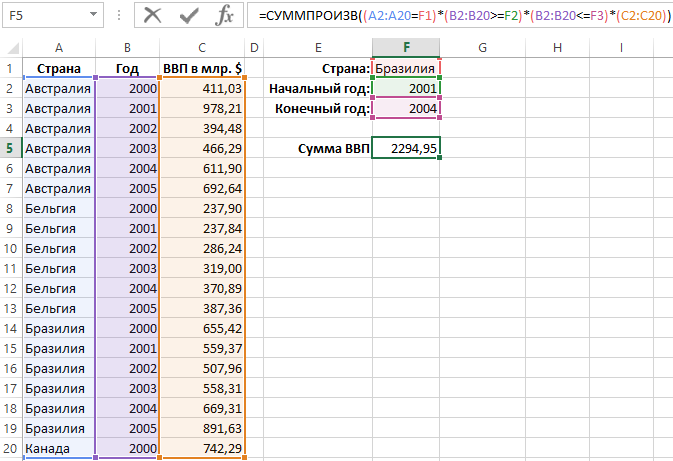The height and width of the screenshot is (461, 673).
Task: Select column E header
Action: [318, 48]
